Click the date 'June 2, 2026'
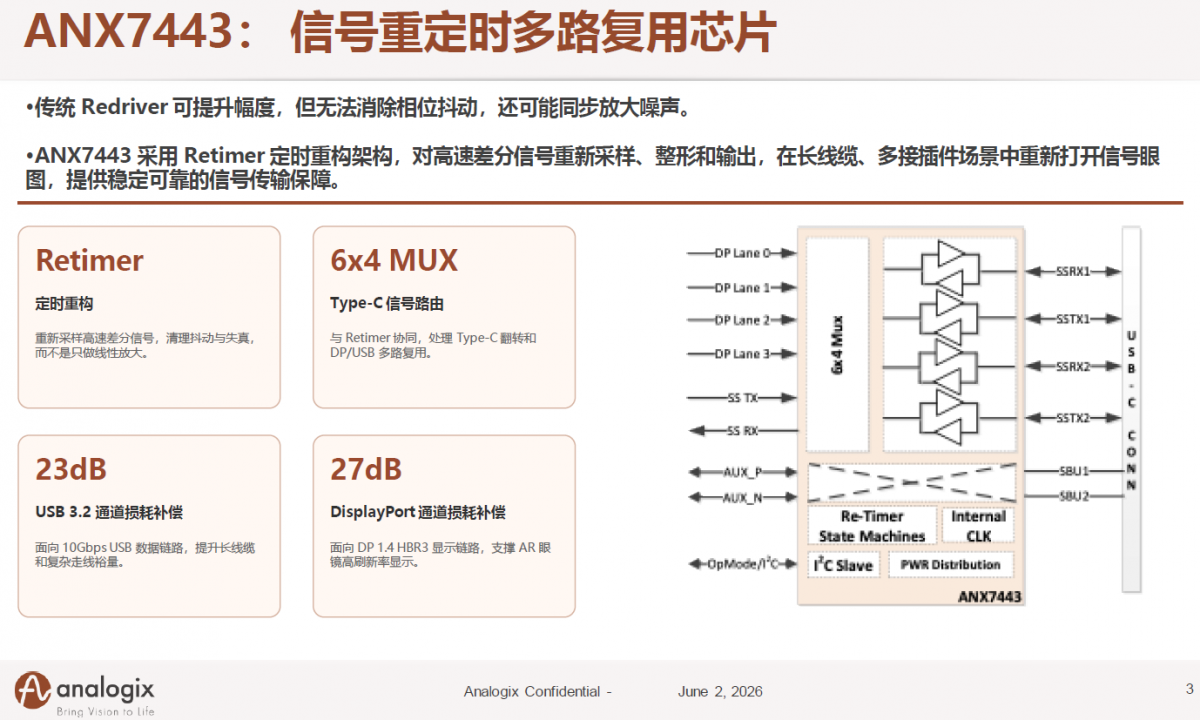This screenshot has width=1200, height=720. pos(720,692)
